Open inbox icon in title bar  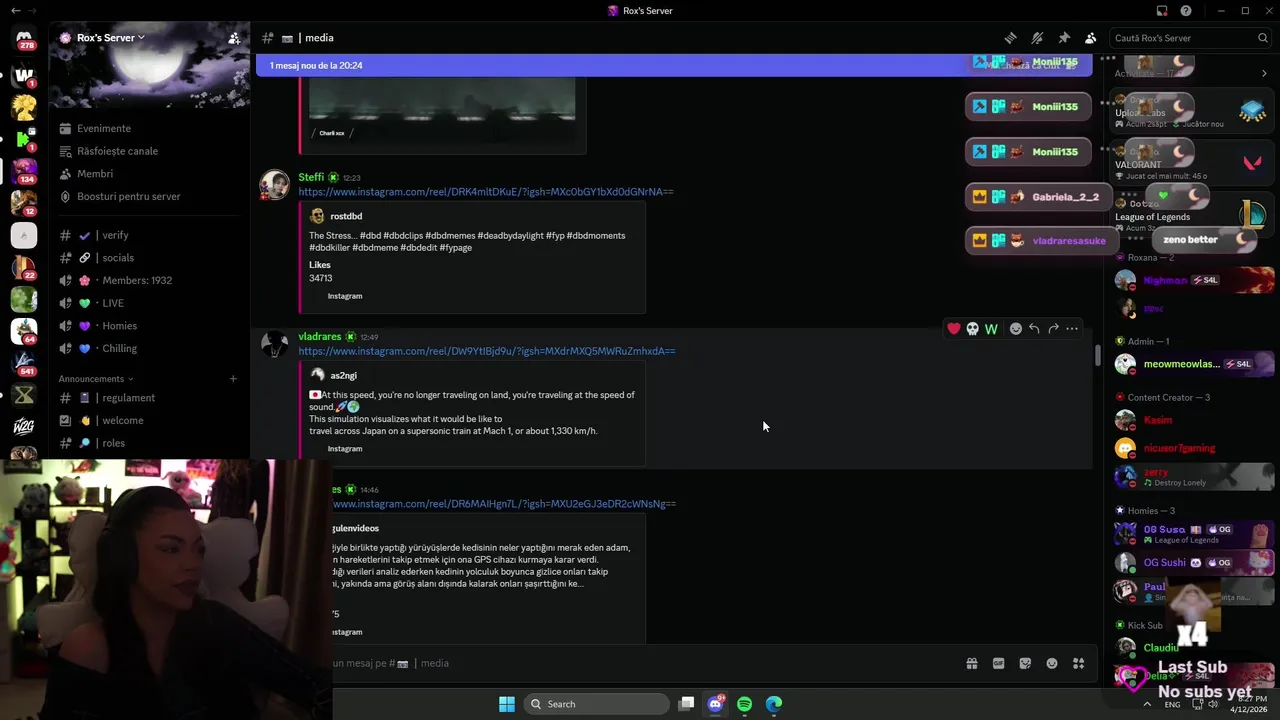click(x=1162, y=11)
